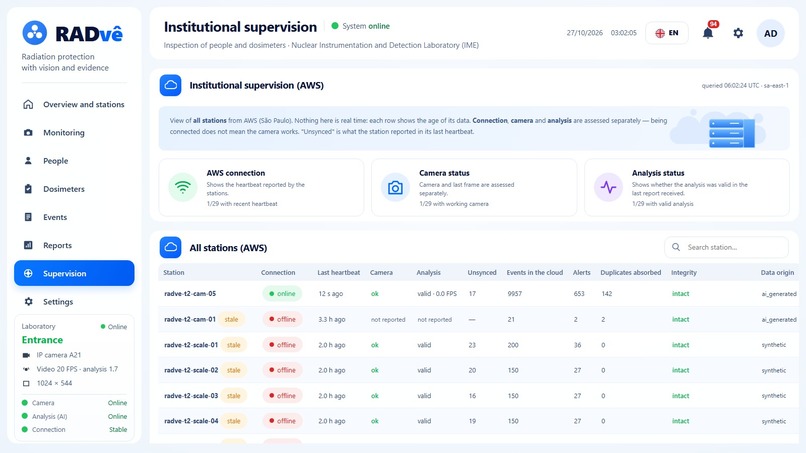Screen dimensions: 806x453
Task: Click the cloud icon for All stations (AWS)
Action: point(170,247)
